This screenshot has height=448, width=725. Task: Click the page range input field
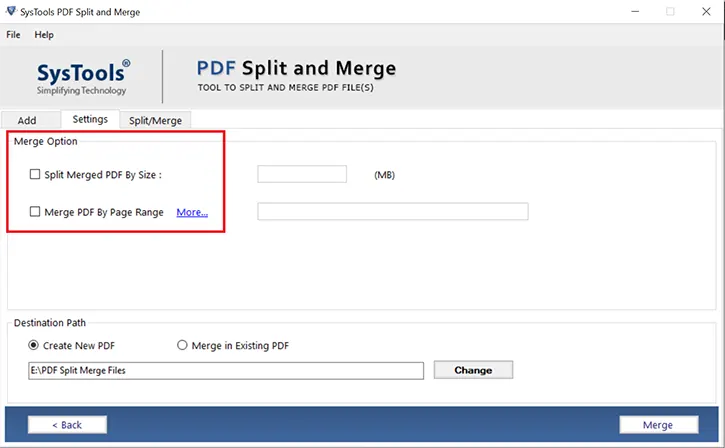(x=393, y=211)
